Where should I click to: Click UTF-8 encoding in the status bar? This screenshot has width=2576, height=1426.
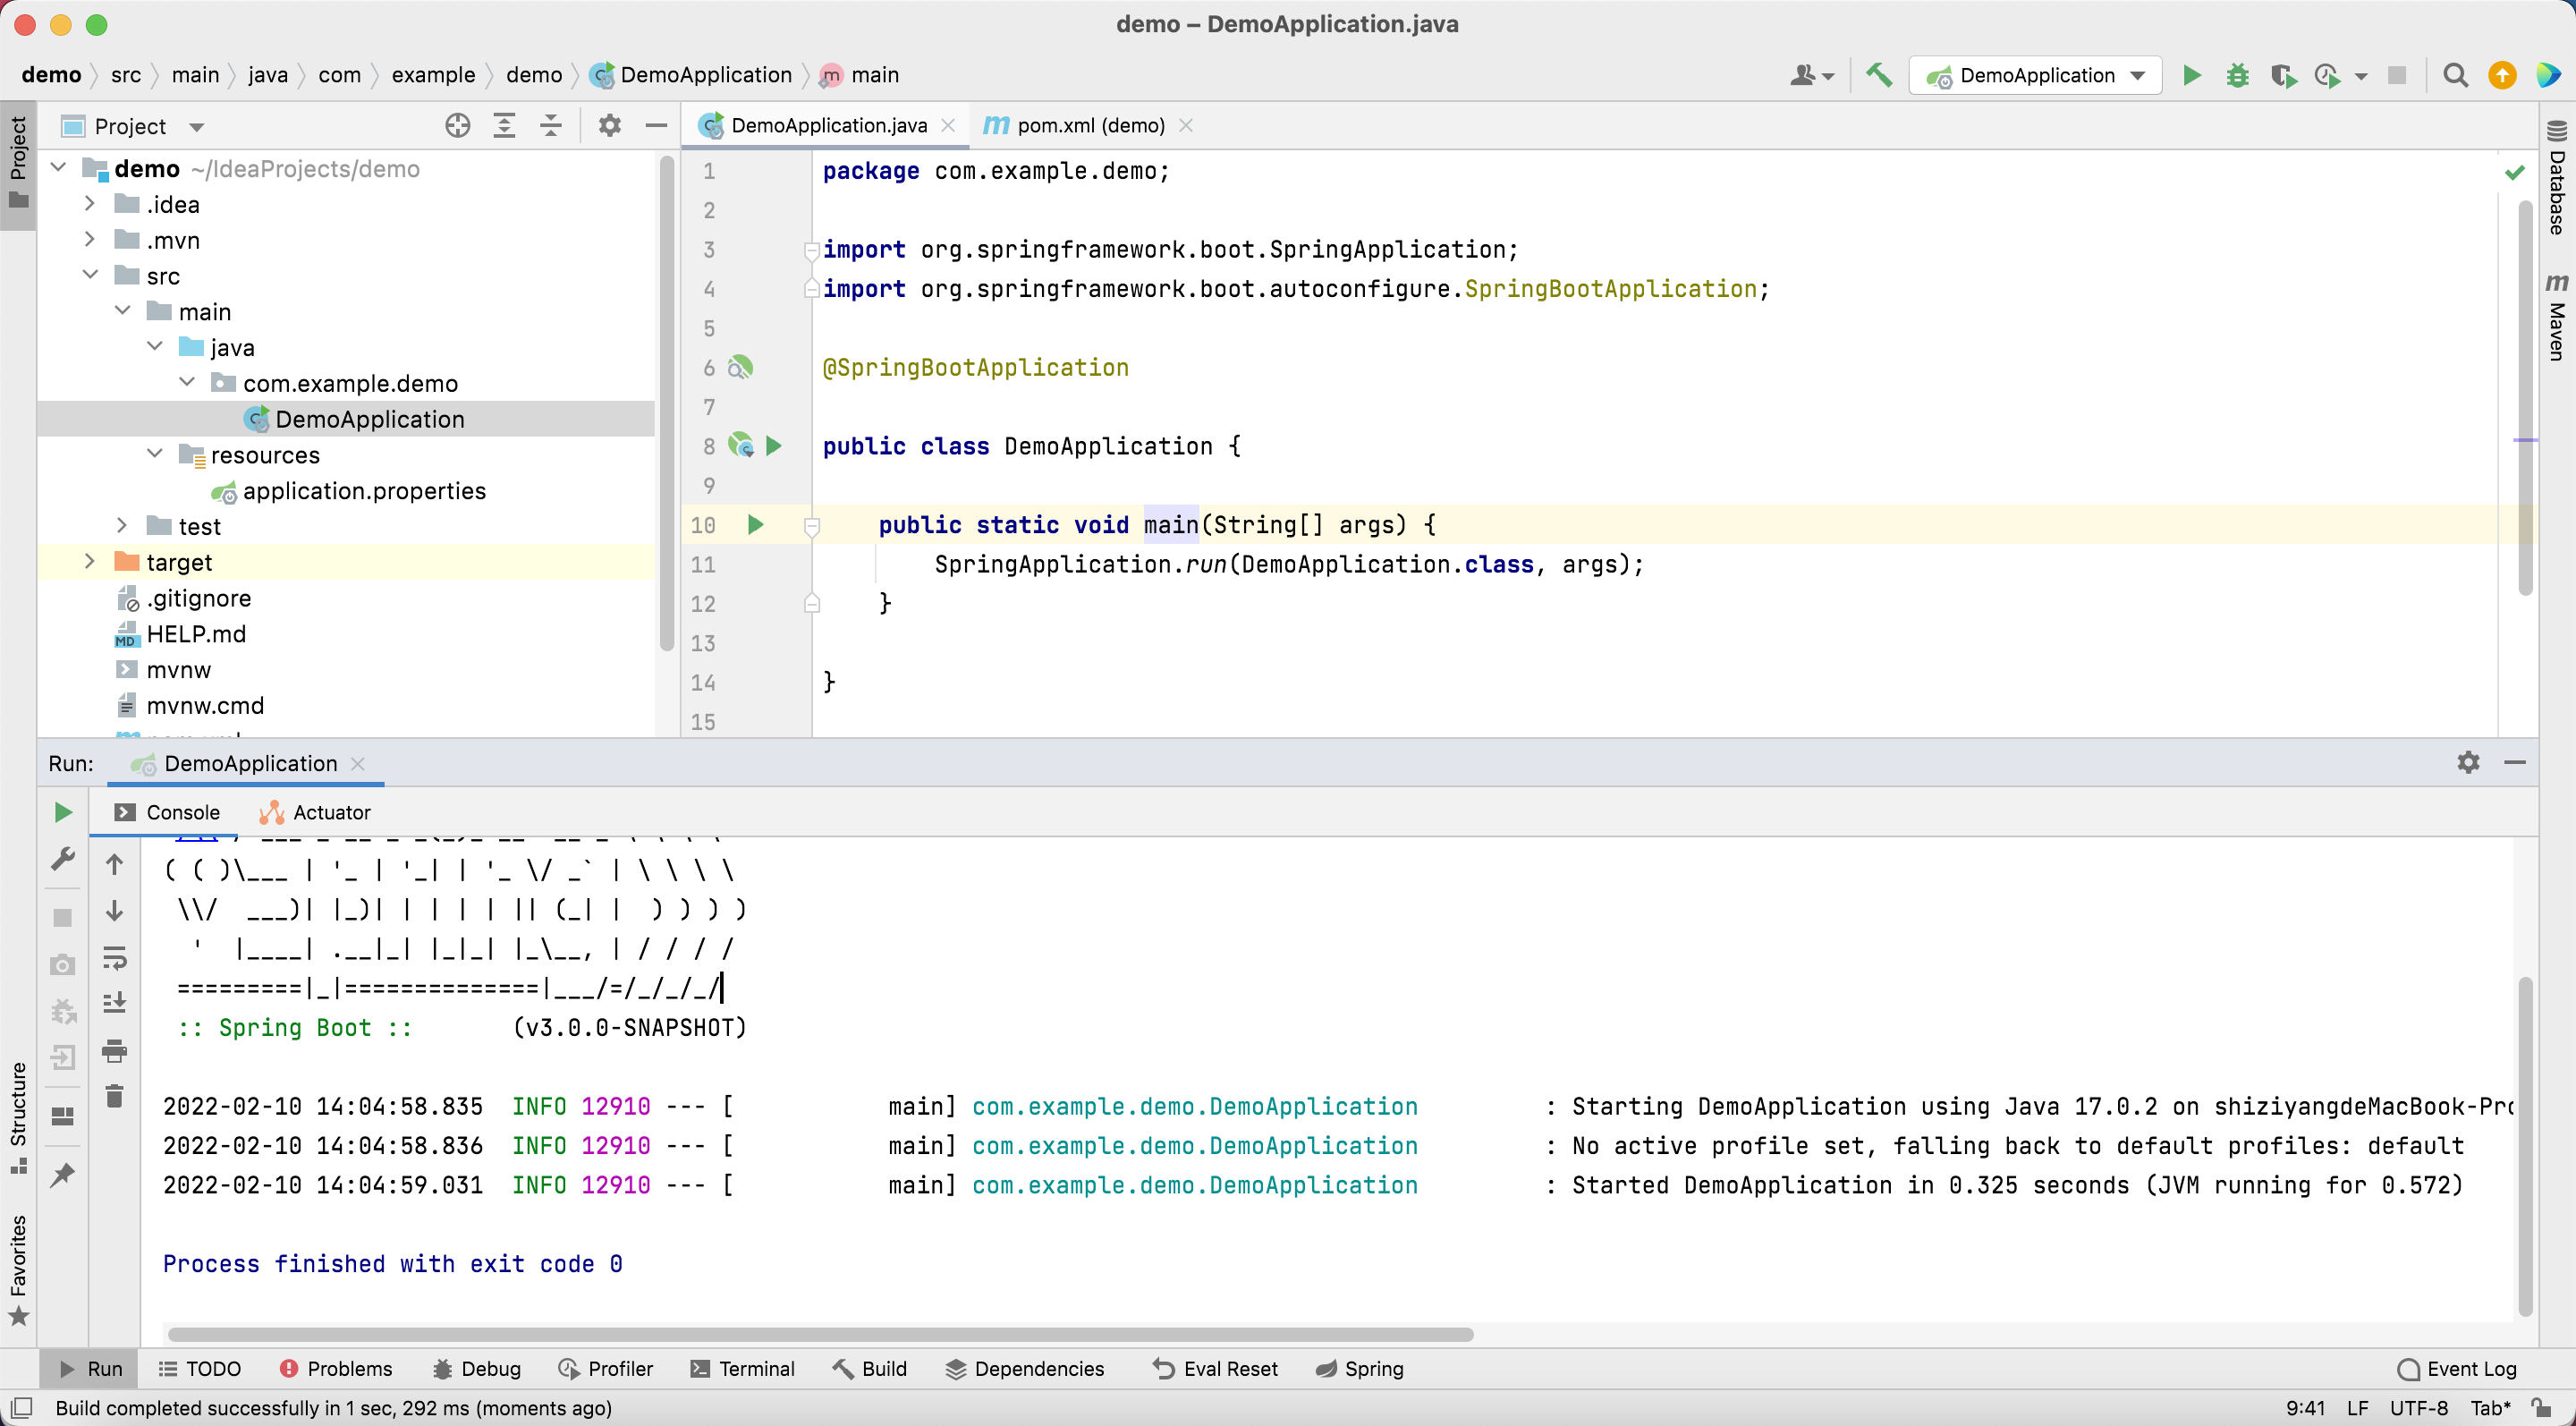tap(2420, 1408)
